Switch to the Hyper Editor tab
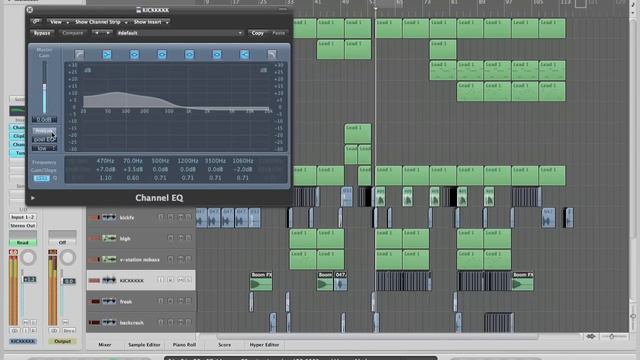 coord(264,345)
